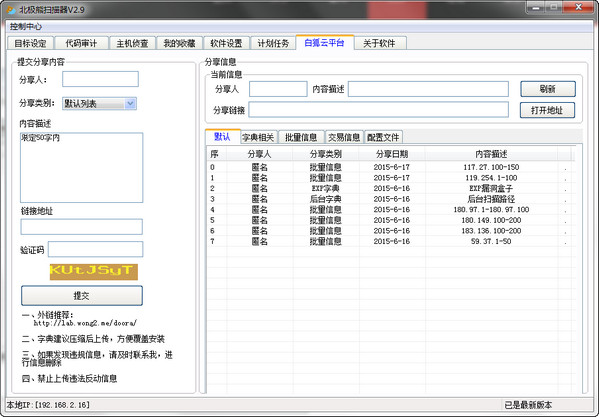This screenshot has width=599, height=417.
Task: Switch to the 字典相关 sub-tab
Action: 259,137
